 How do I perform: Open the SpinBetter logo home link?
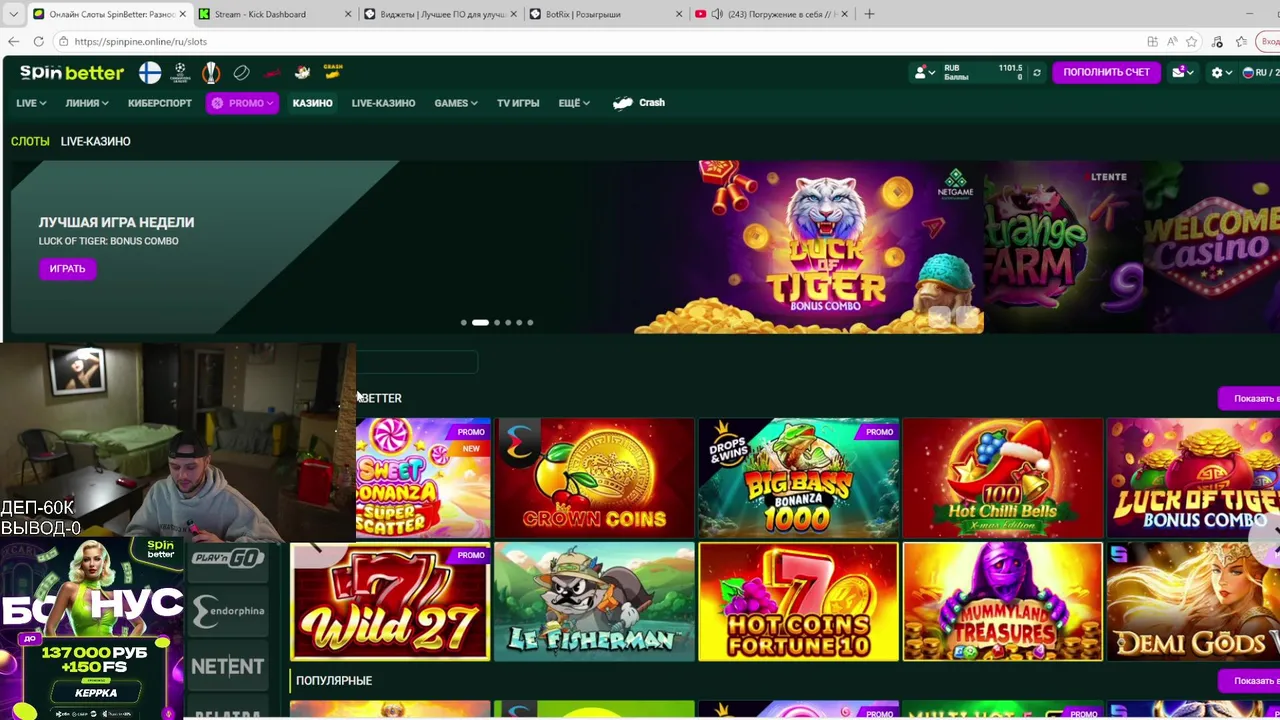point(72,72)
